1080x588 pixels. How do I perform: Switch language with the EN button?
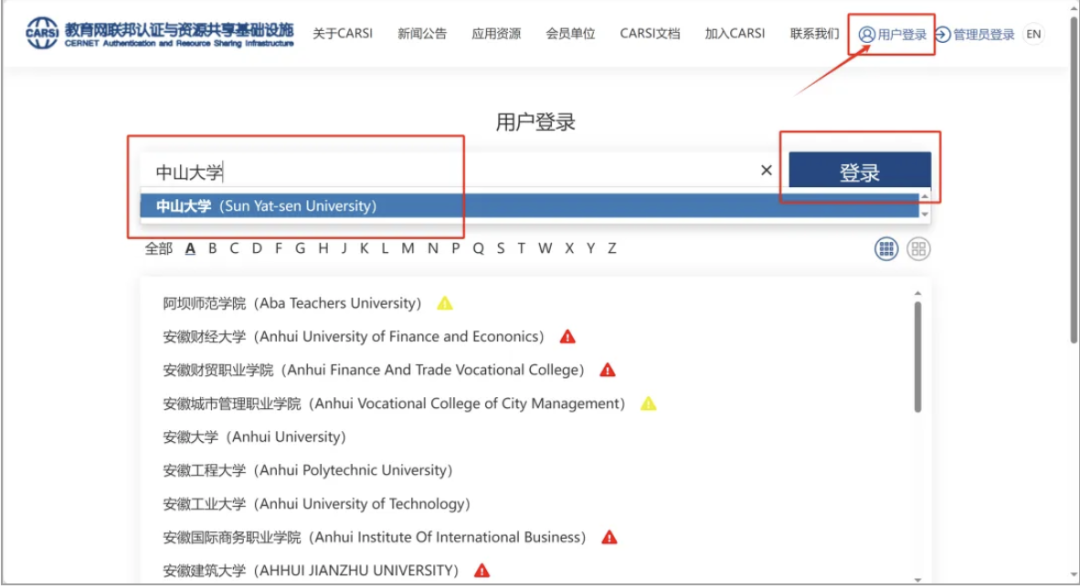pos(1034,34)
